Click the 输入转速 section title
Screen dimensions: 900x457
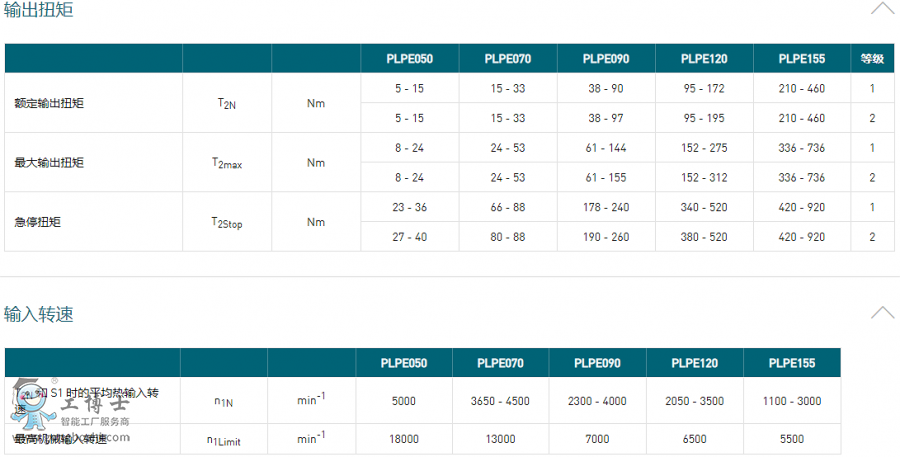[x=38, y=314]
